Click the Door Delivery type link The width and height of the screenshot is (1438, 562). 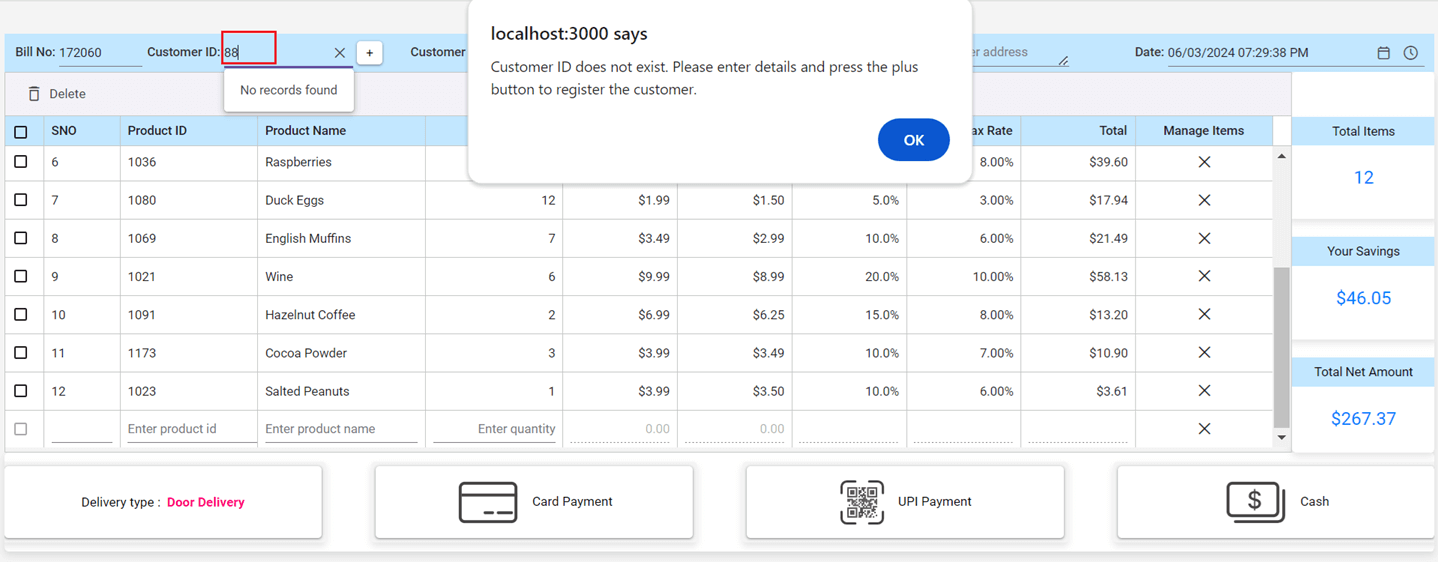click(x=206, y=503)
